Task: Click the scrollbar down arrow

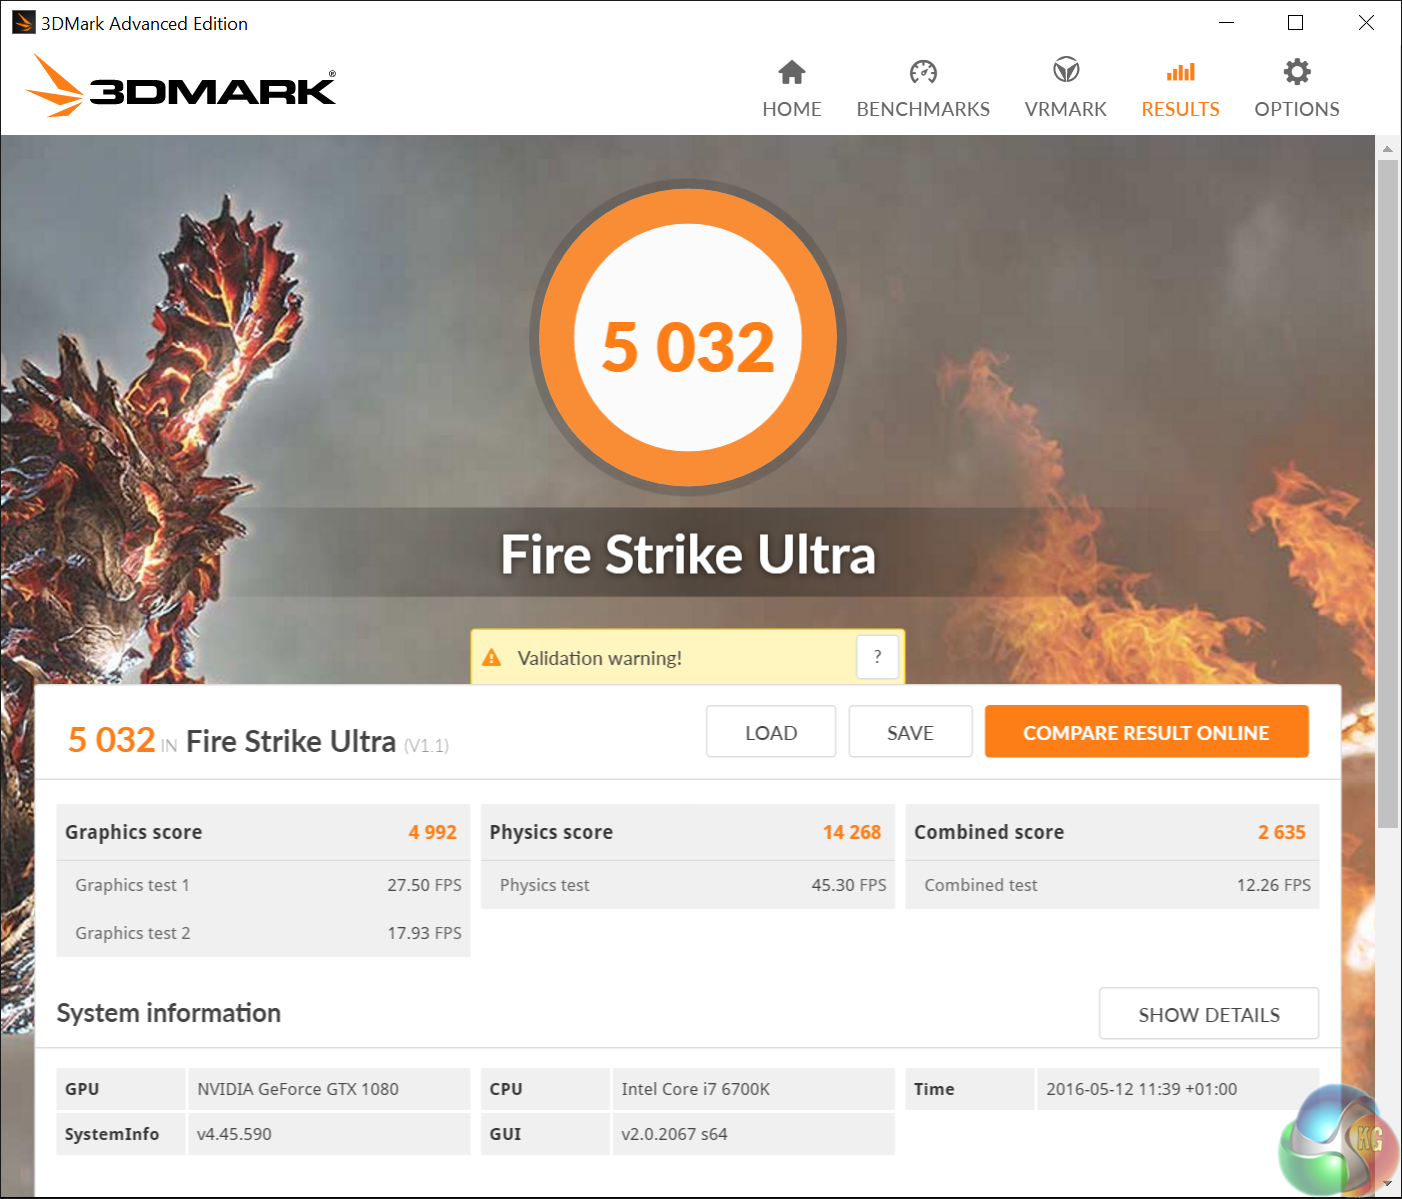Action: [x=1387, y=1184]
